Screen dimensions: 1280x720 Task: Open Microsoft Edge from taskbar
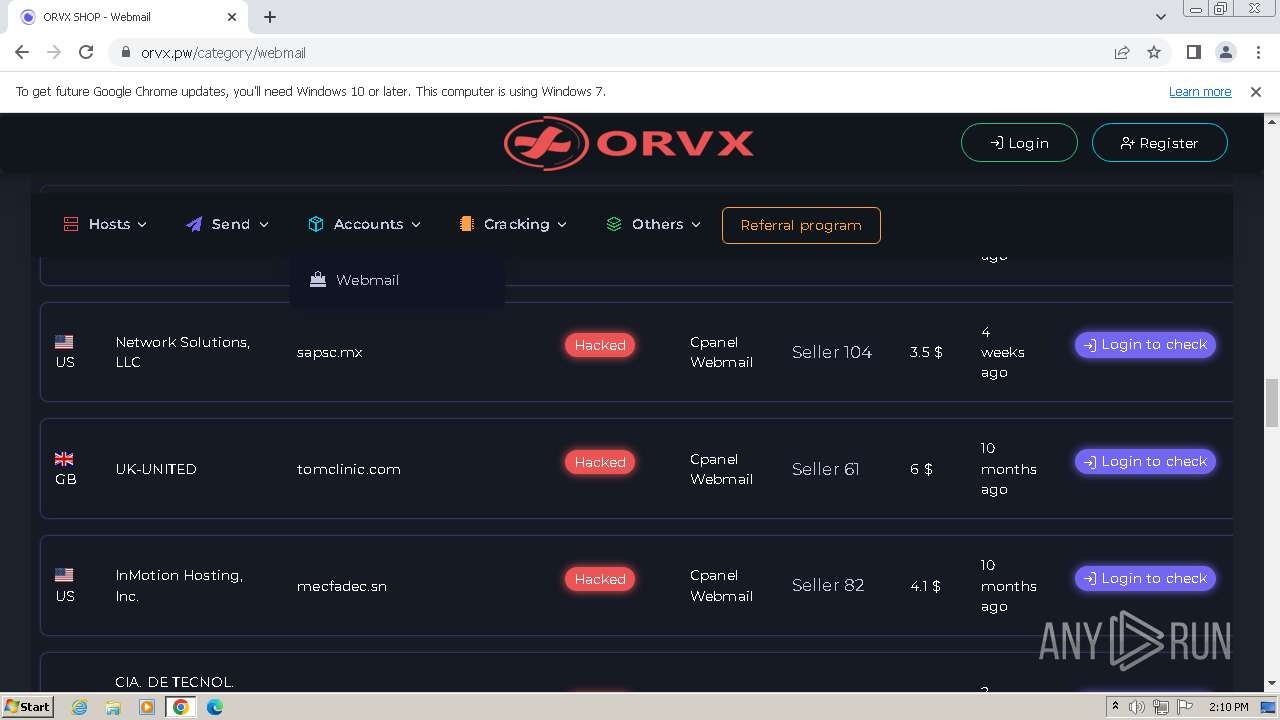click(215, 707)
